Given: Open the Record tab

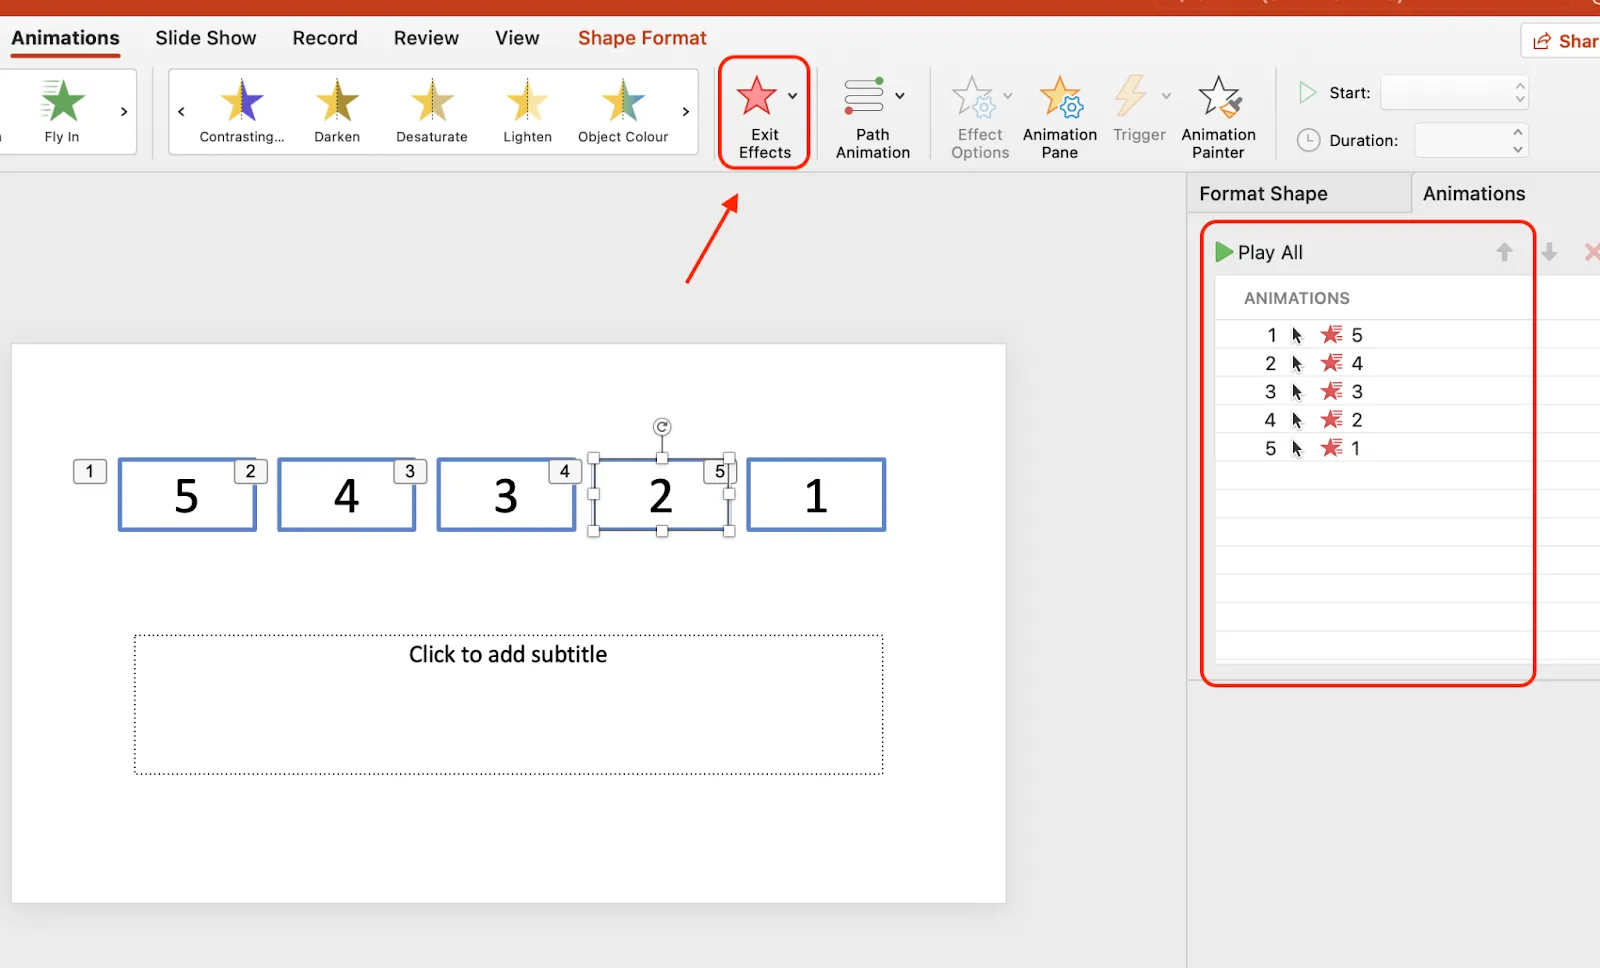Looking at the screenshot, I should (x=325, y=38).
